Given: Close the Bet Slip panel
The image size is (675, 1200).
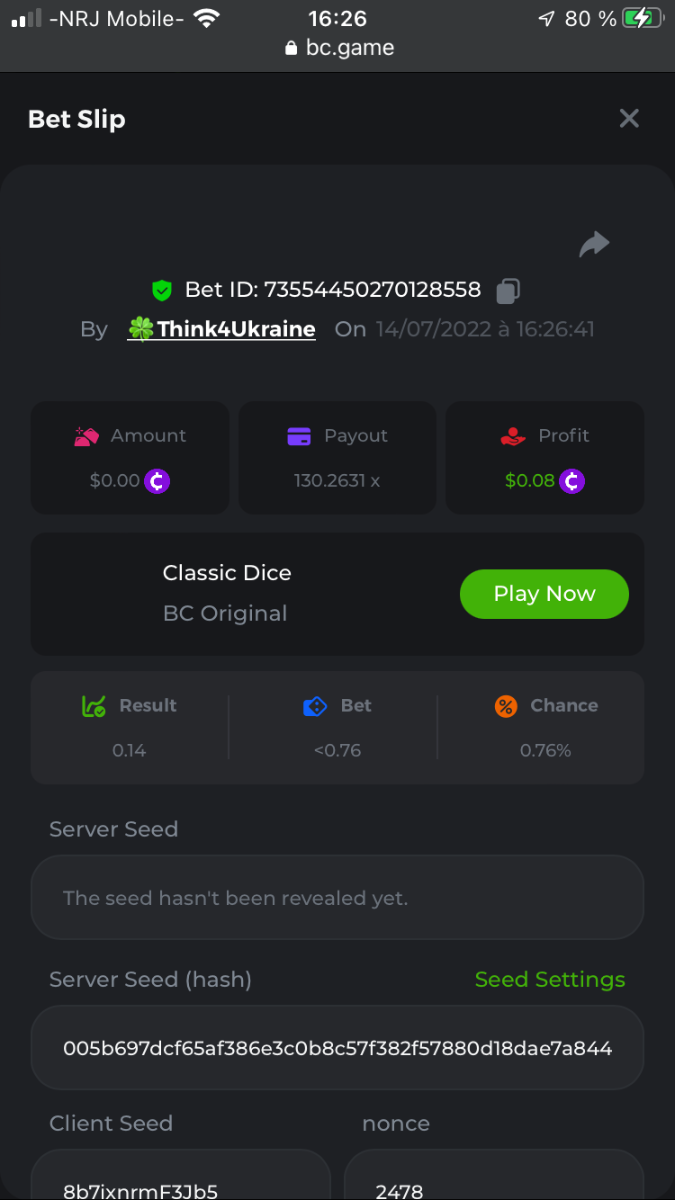Looking at the screenshot, I should point(629,119).
